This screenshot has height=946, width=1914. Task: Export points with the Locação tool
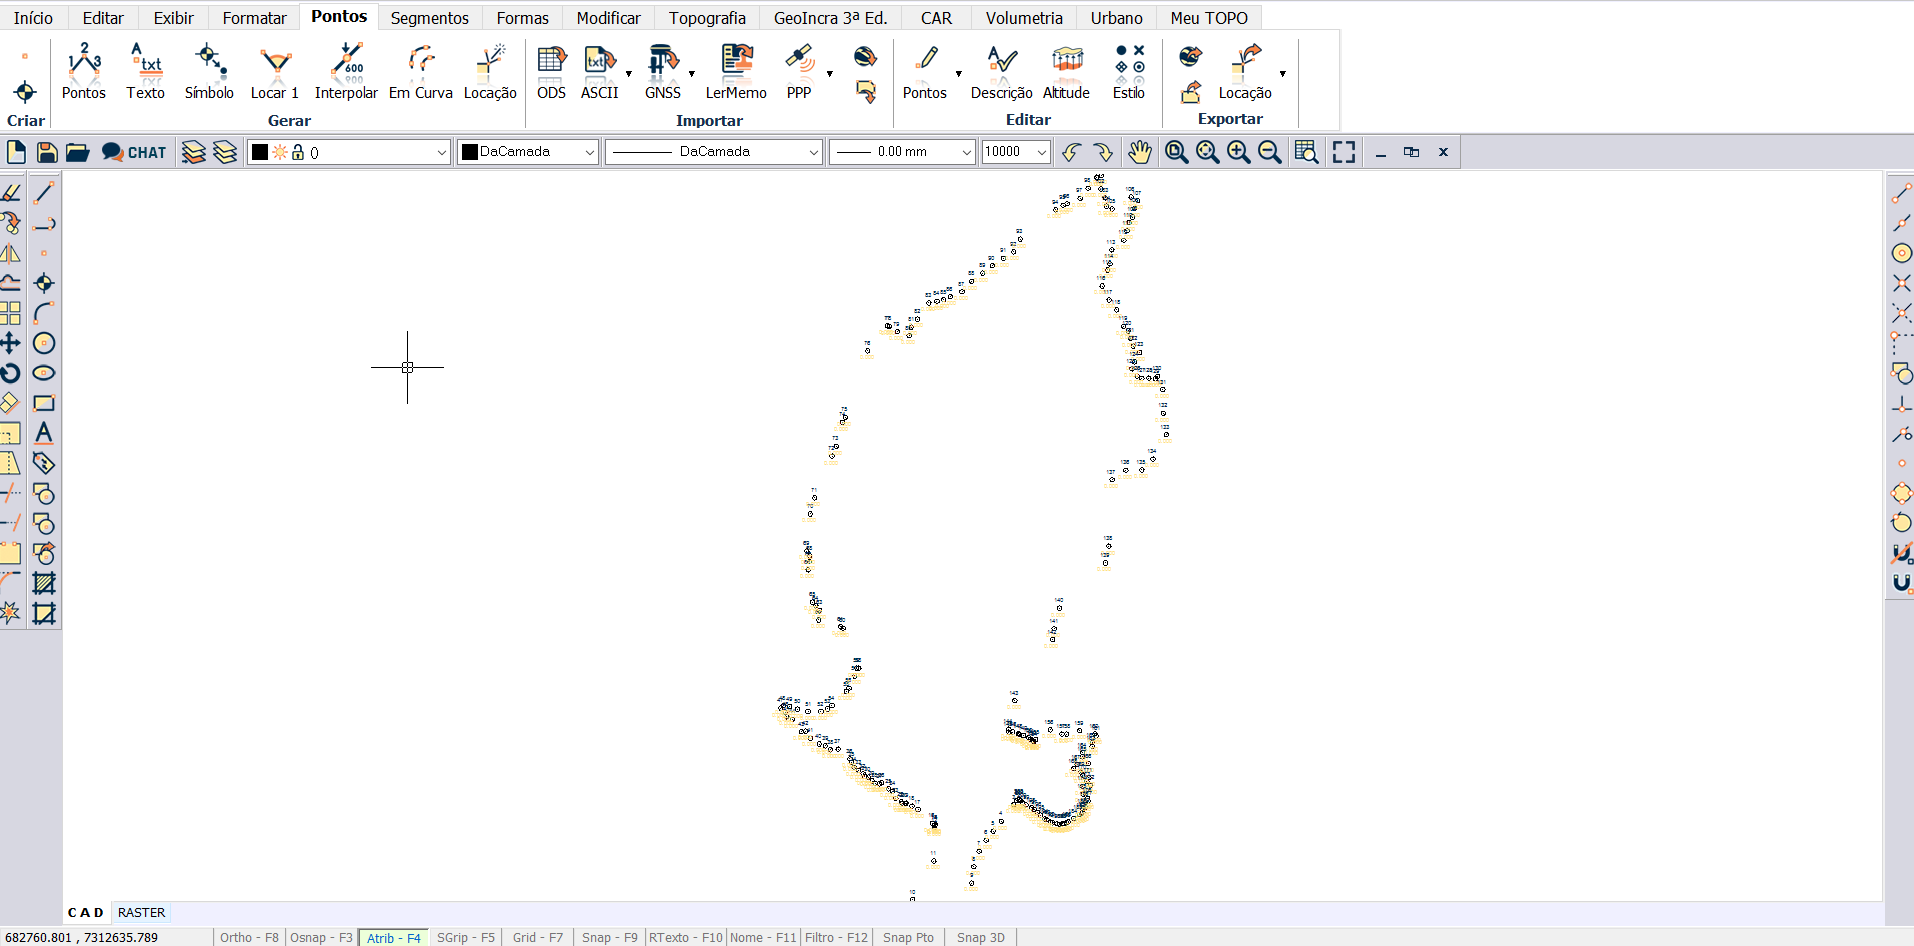tap(1243, 70)
